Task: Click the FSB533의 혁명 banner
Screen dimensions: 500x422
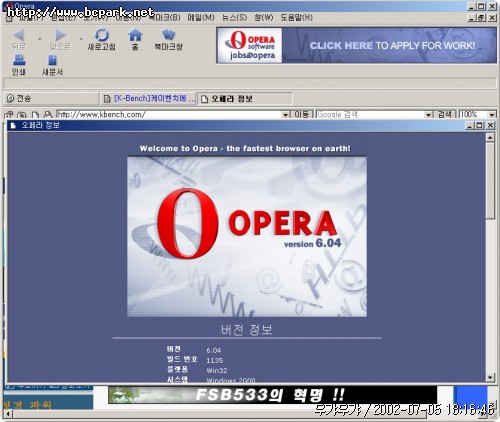Action: coord(272,395)
